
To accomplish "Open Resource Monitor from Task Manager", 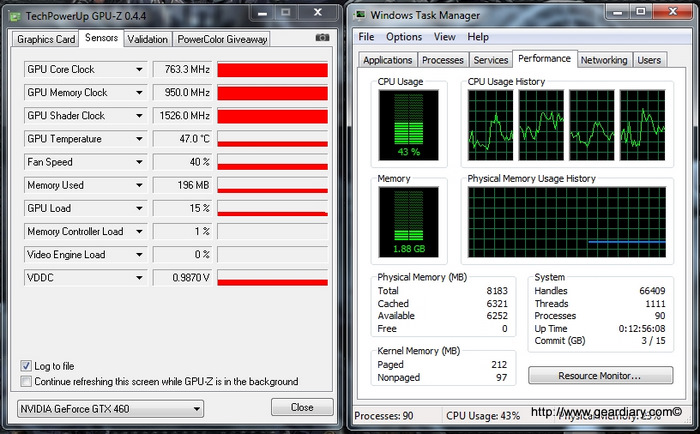I will (x=600, y=376).
